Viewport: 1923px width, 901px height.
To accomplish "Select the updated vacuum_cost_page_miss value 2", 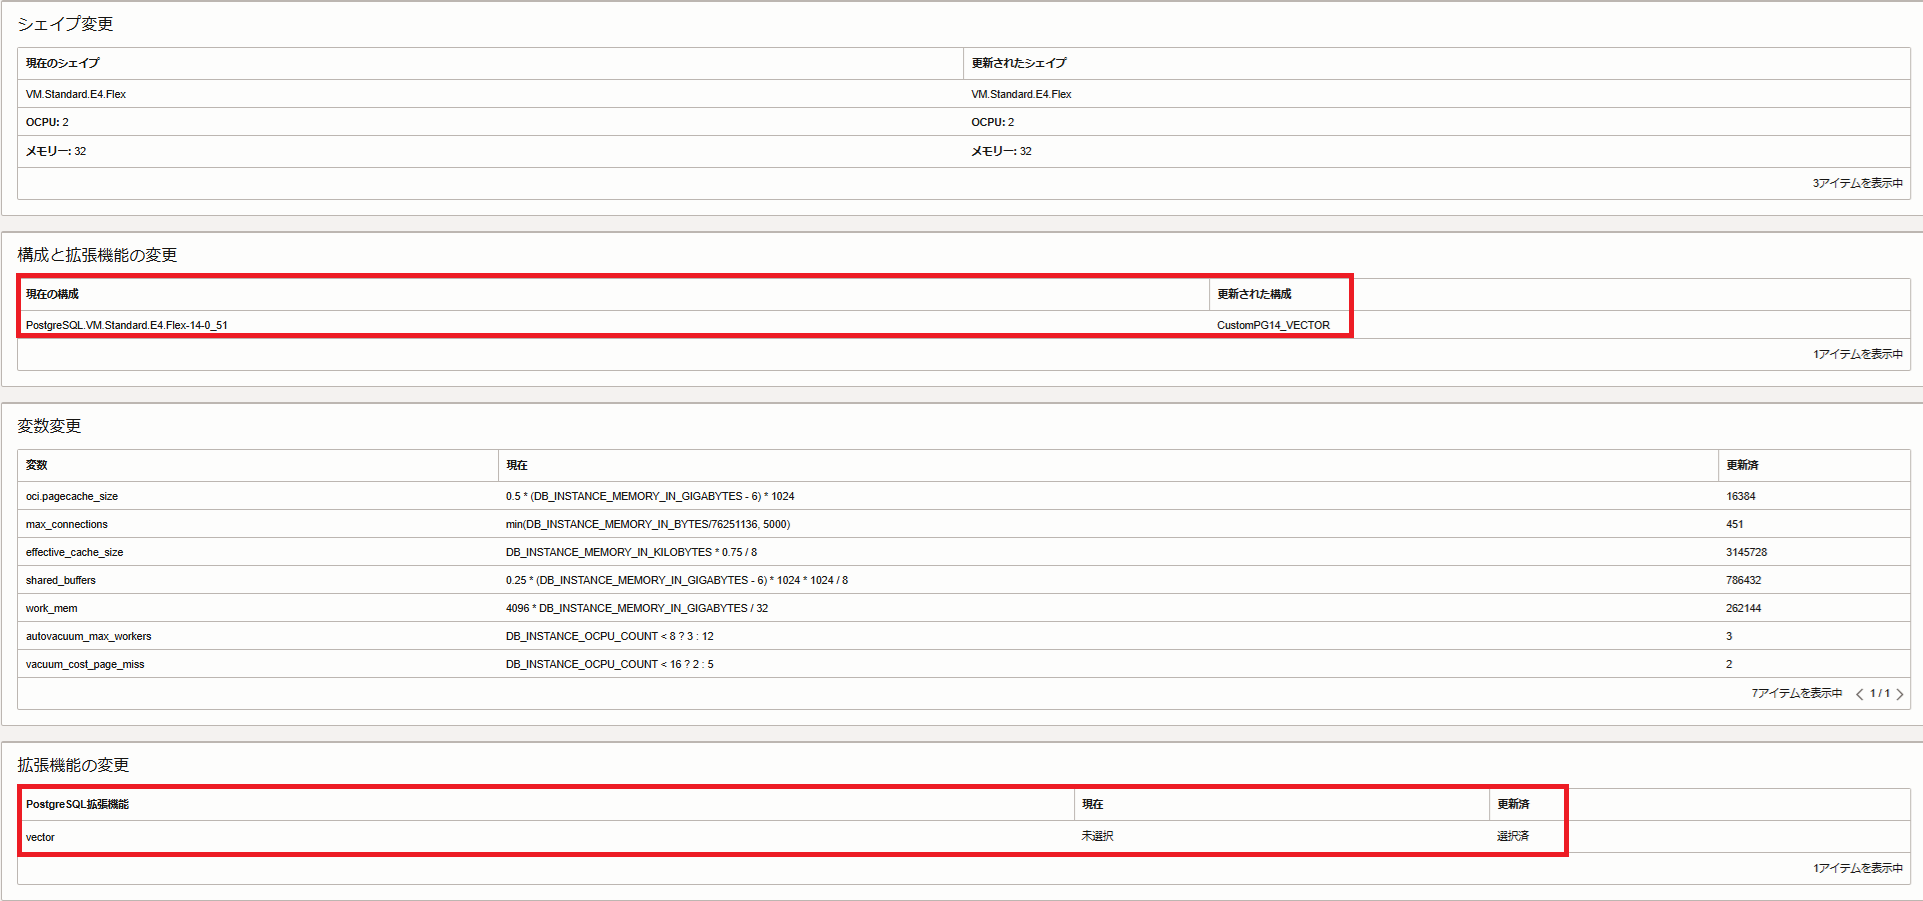I will [x=1729, y=664].
